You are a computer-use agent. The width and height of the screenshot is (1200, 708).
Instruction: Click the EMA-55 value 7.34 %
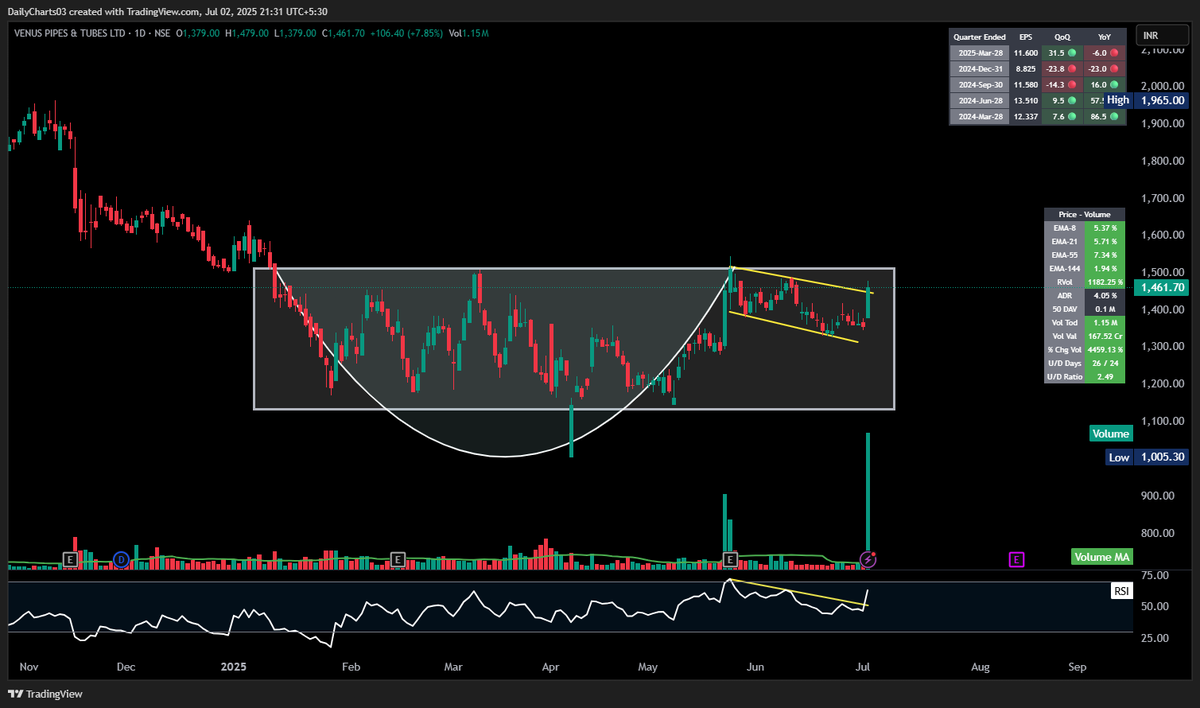point(1104,255)
